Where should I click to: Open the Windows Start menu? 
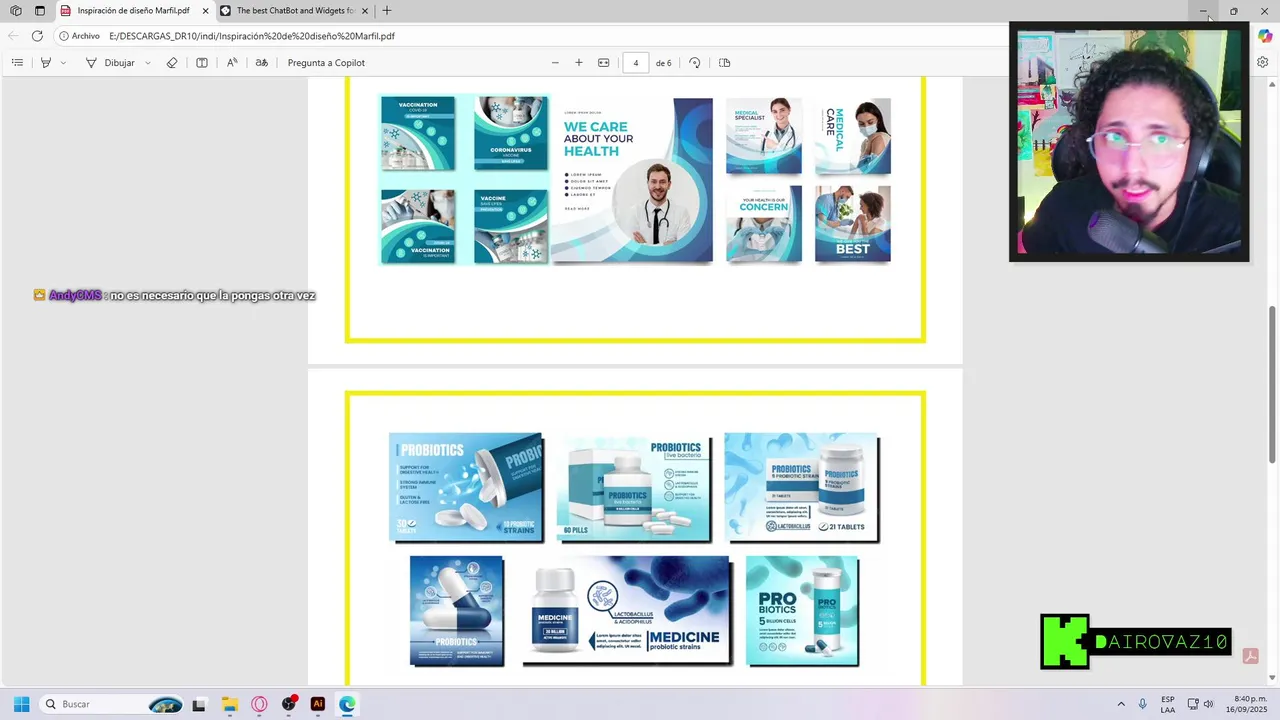[x=21, y=704]
